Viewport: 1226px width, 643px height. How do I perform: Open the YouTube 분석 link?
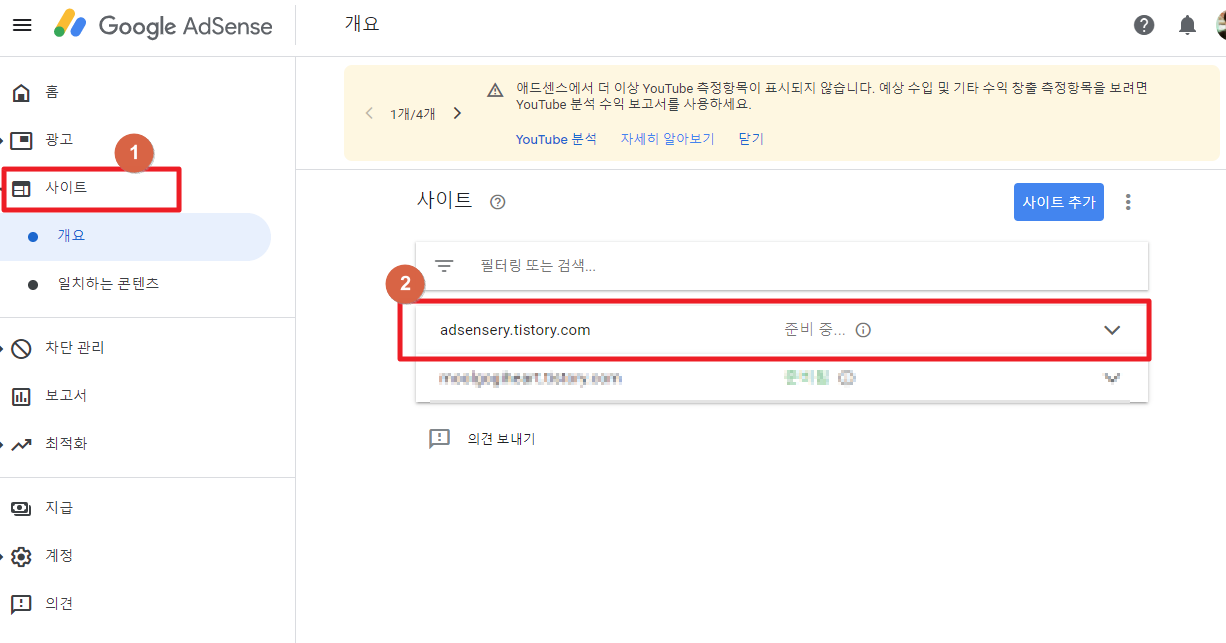[x=556, y=139]
